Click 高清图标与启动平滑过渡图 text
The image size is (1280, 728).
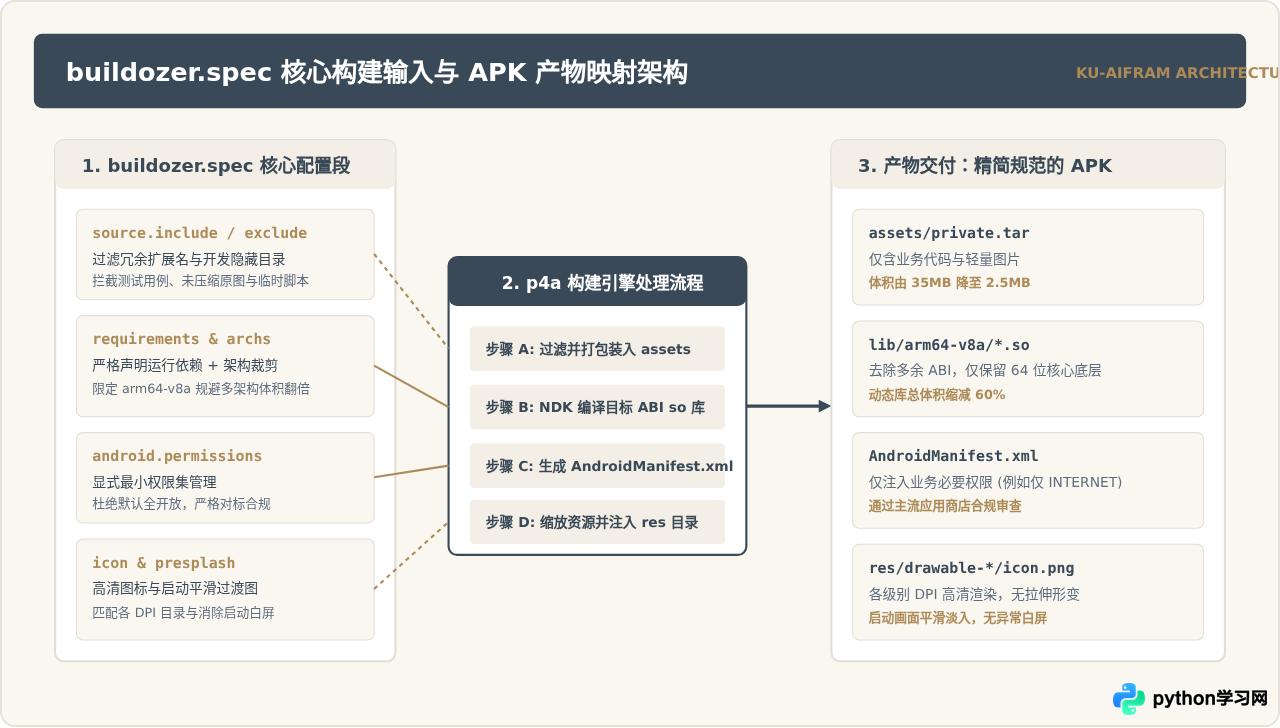[x=175, y=589]
